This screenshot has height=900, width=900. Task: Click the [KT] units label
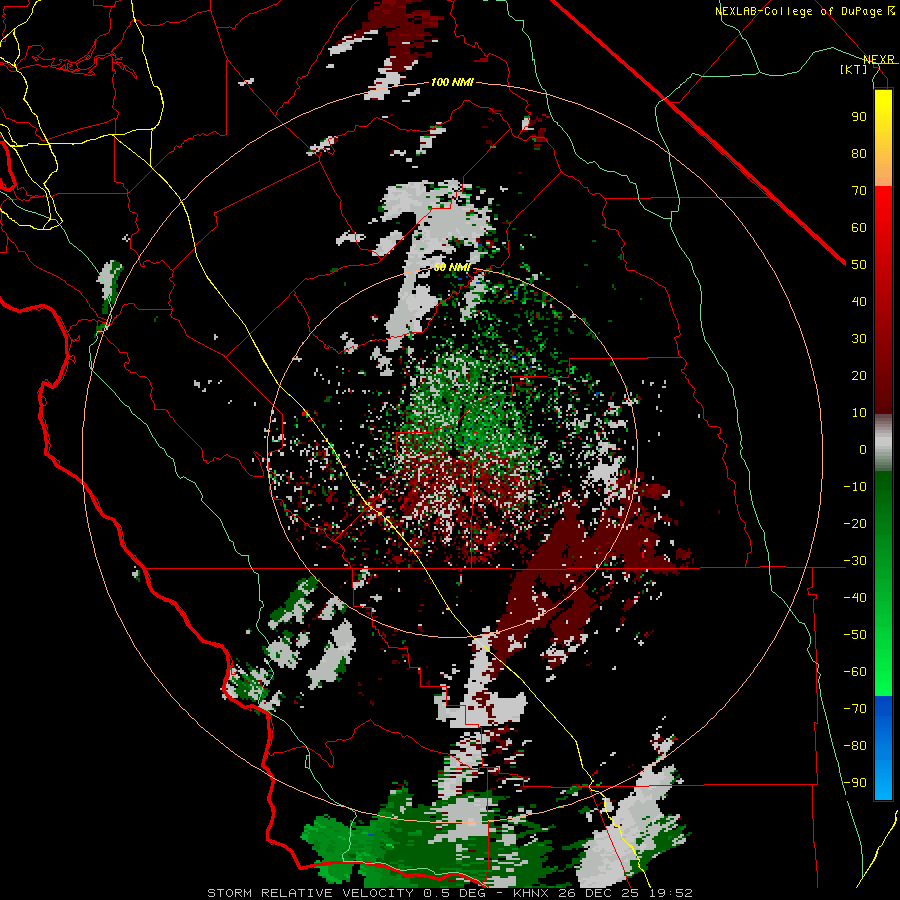click(854, 69)
